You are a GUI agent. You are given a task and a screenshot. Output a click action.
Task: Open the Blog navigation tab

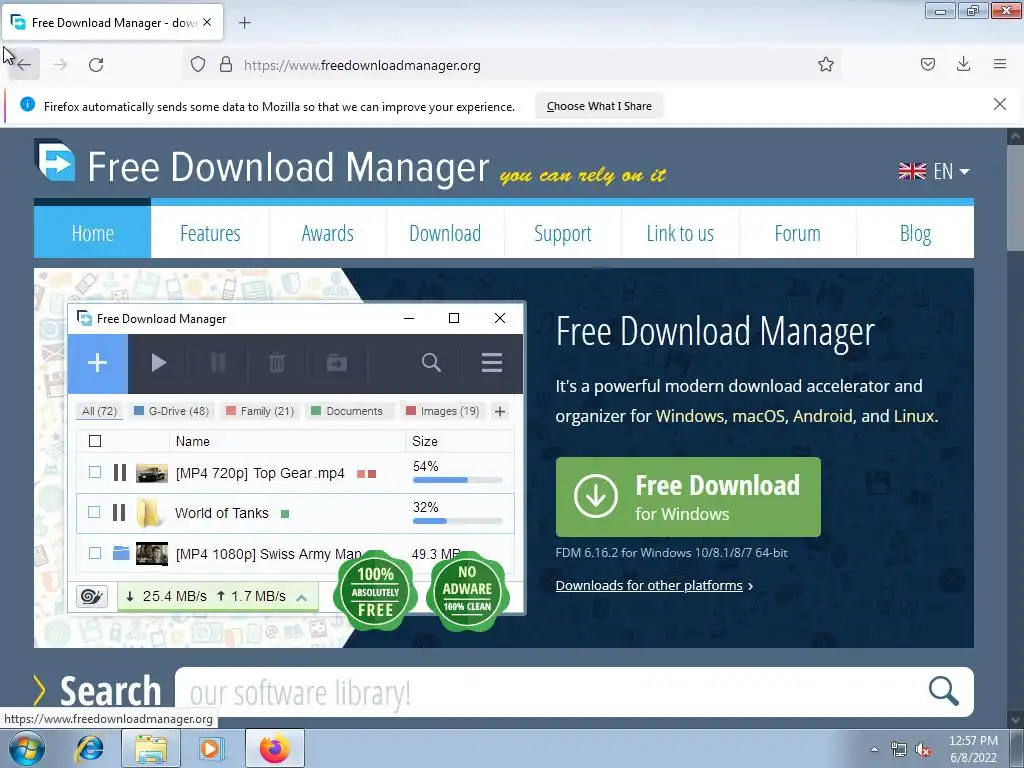(x=916, y=232)
